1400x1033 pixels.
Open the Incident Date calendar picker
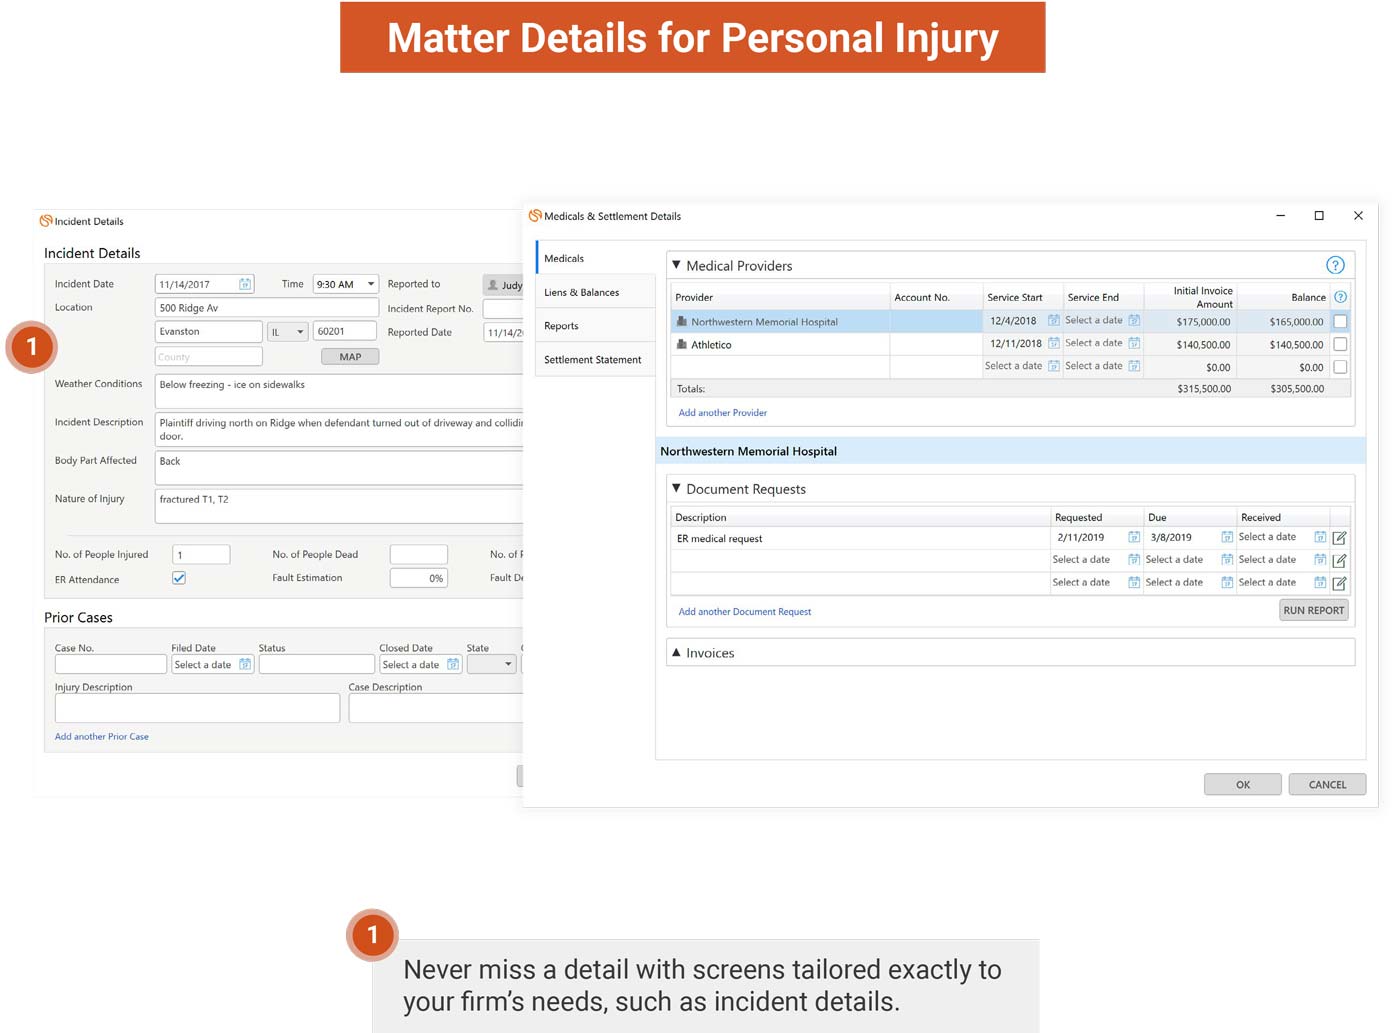[x=245, y=283]
